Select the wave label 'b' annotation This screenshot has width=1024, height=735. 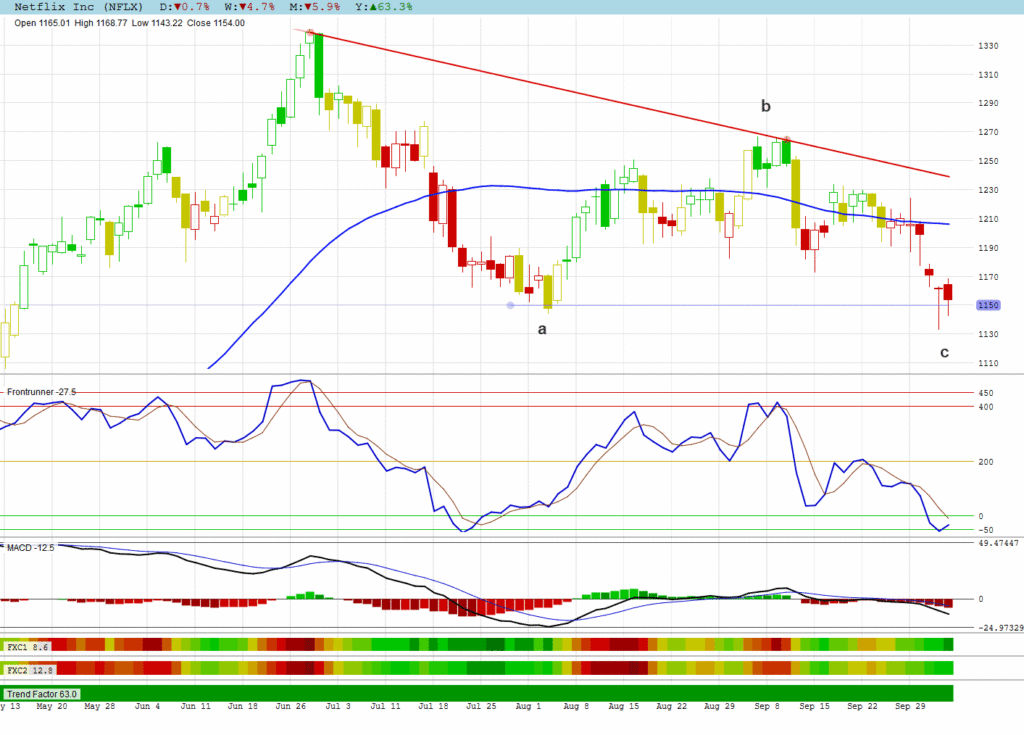click(765, 106)
